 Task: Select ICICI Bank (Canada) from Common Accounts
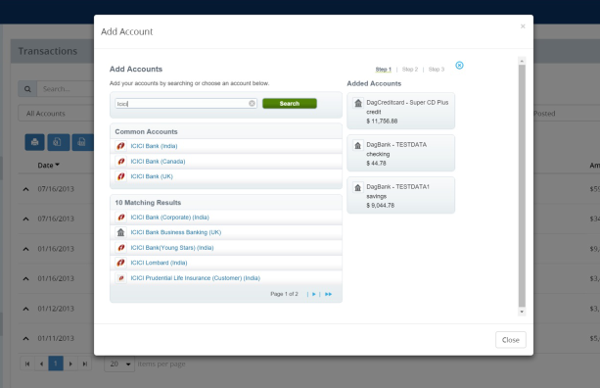coord(158,161)
